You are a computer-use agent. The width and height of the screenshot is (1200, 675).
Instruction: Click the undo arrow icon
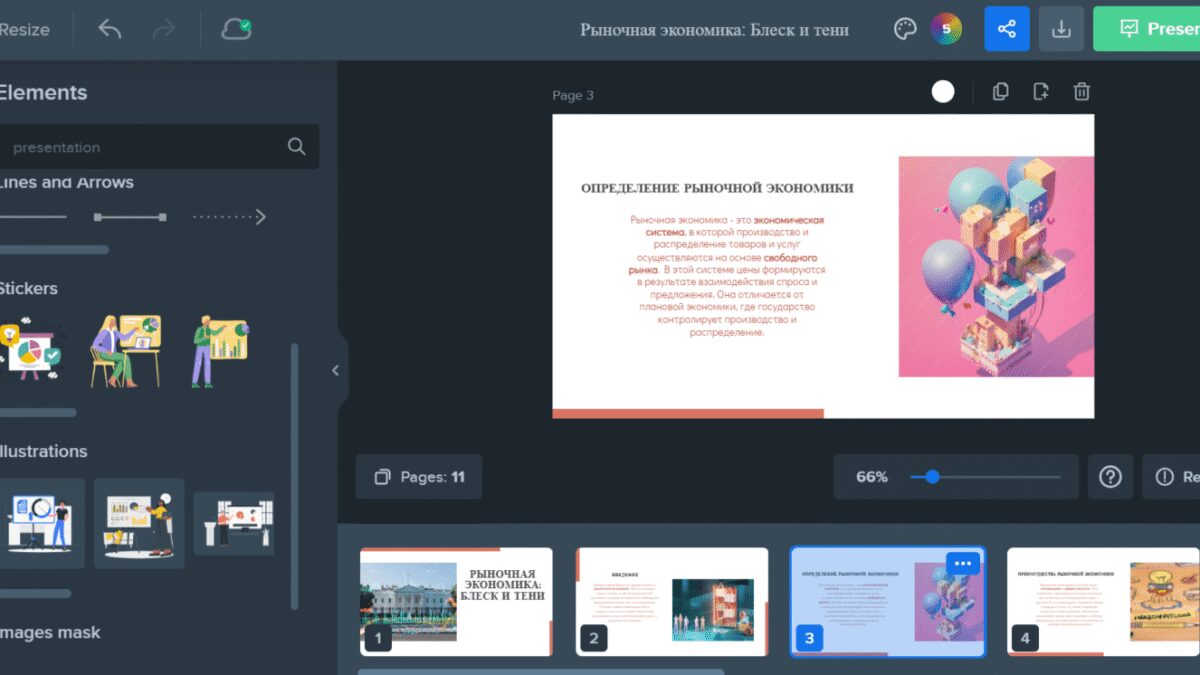tap(110, 29)
